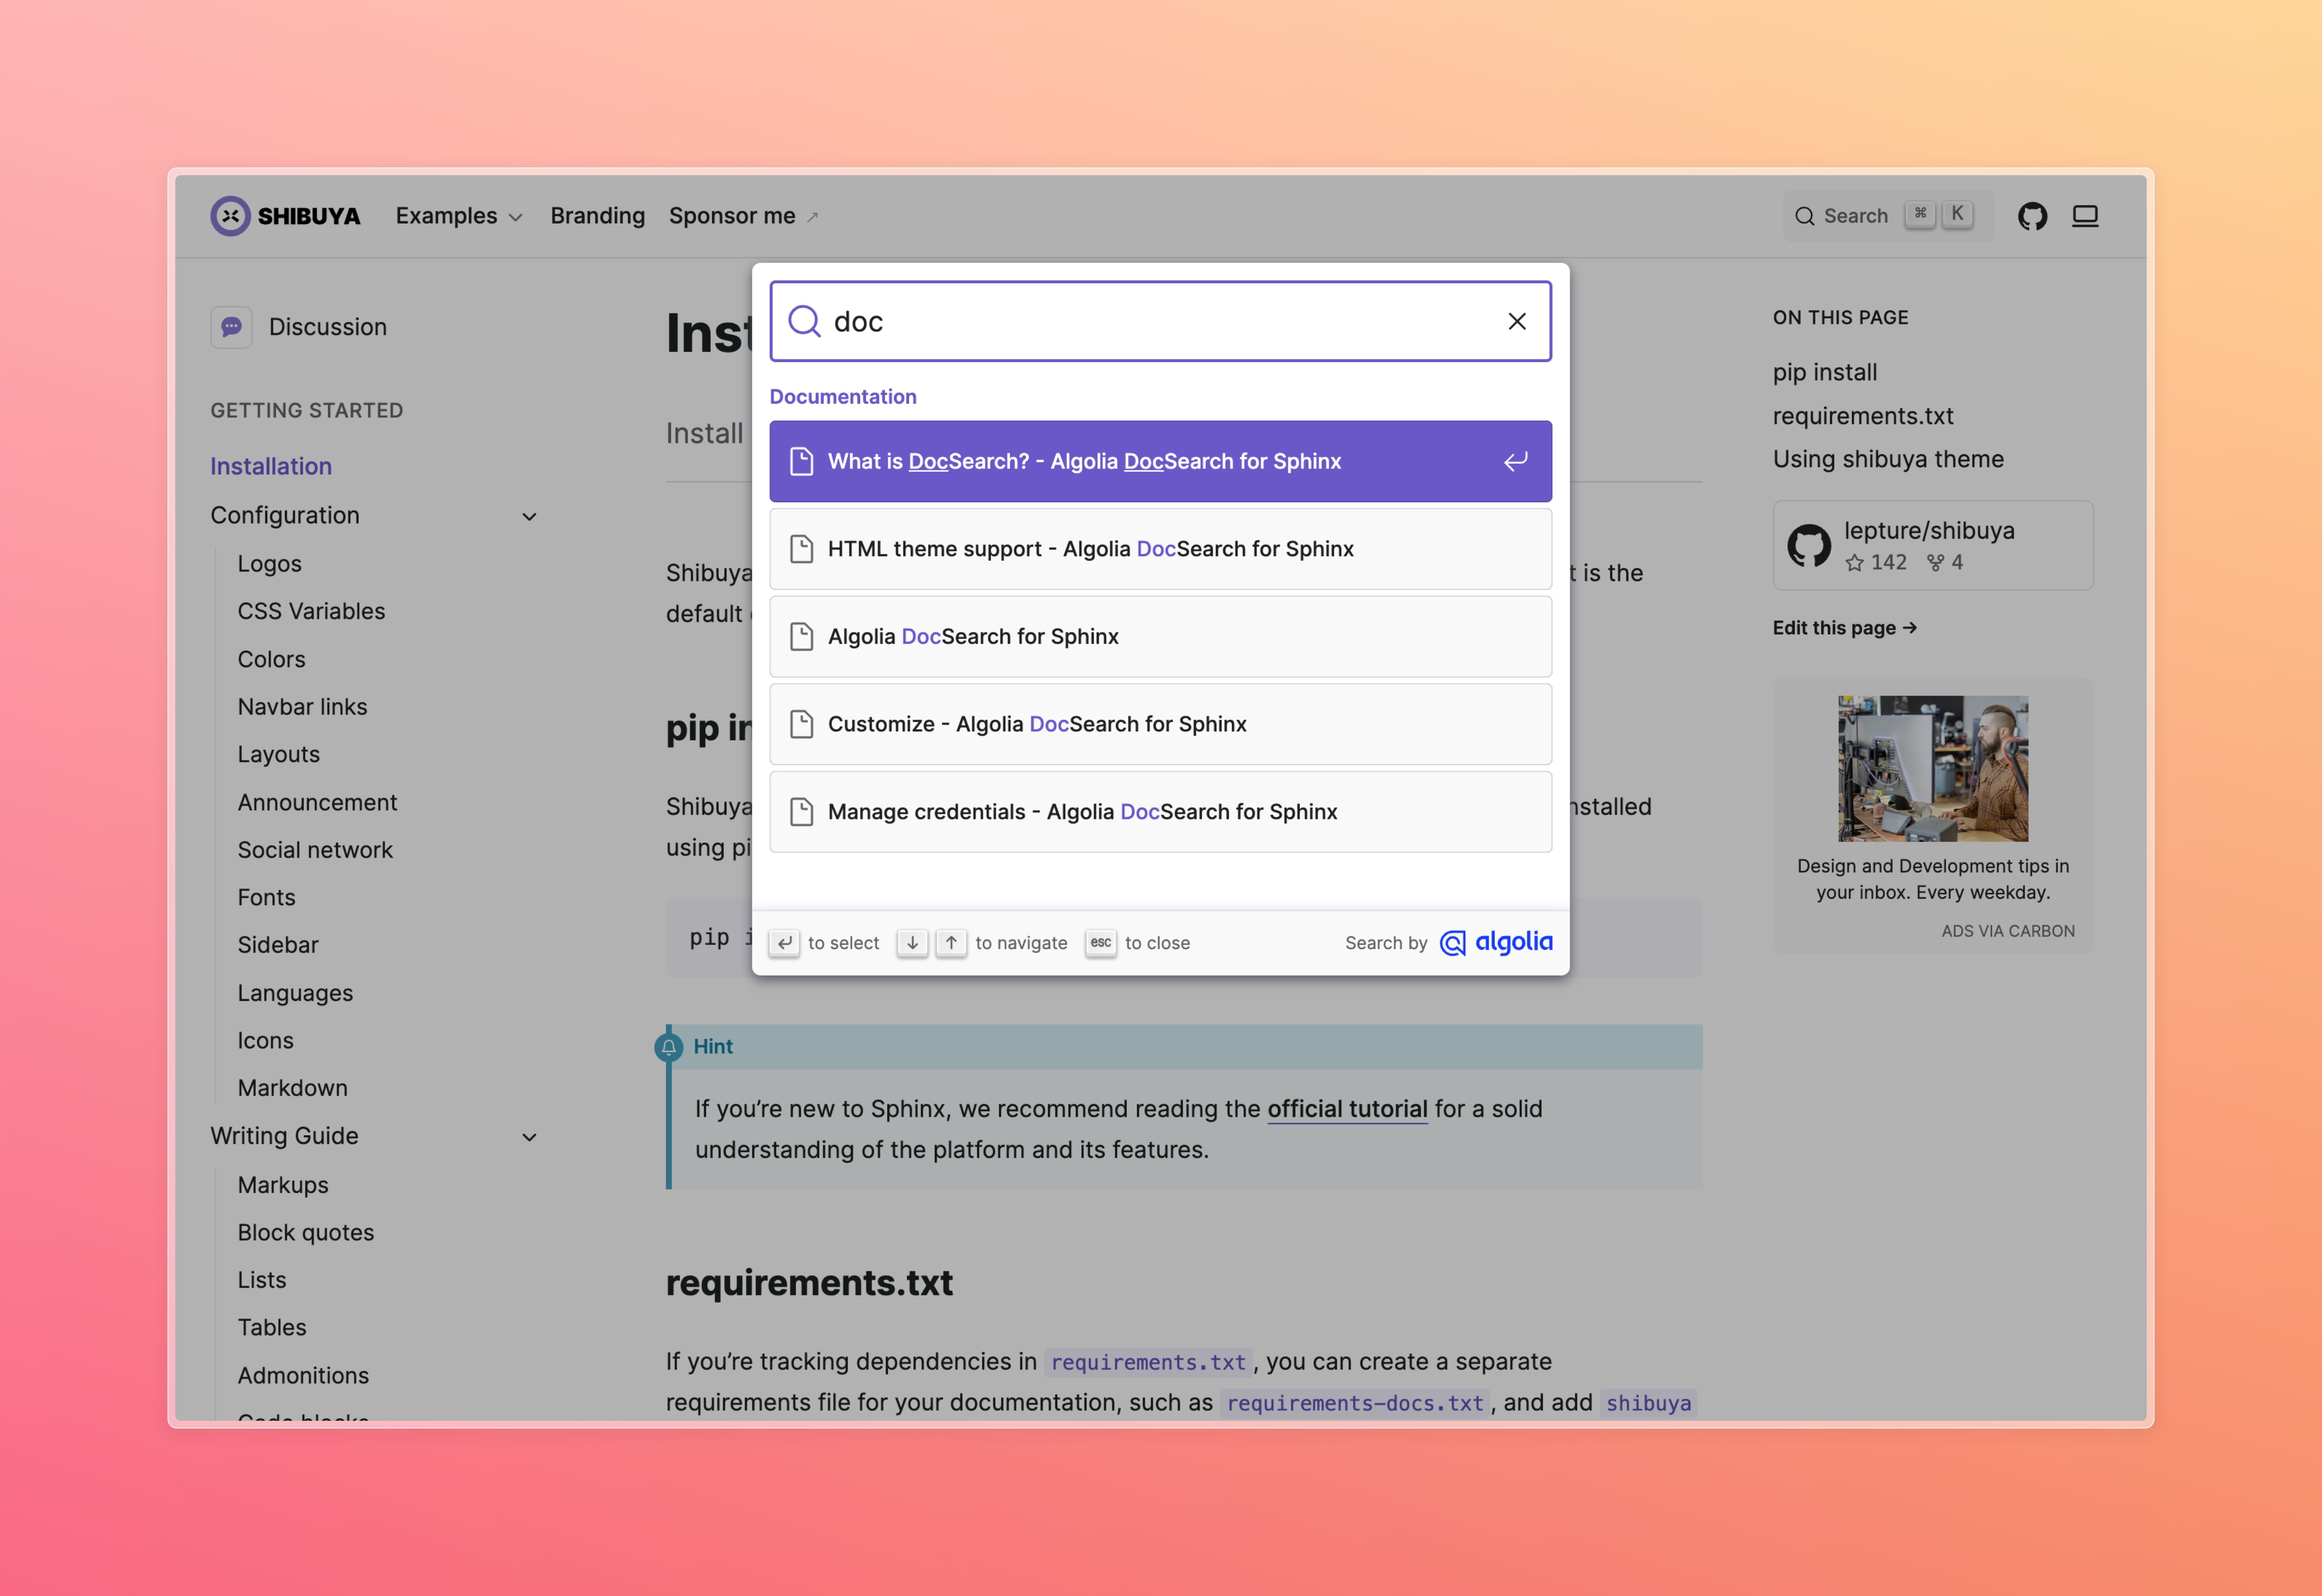The image size is (2322, 1596).
Task: Click the document icon for HTML theme support
Action: click(x=801, y=549)
